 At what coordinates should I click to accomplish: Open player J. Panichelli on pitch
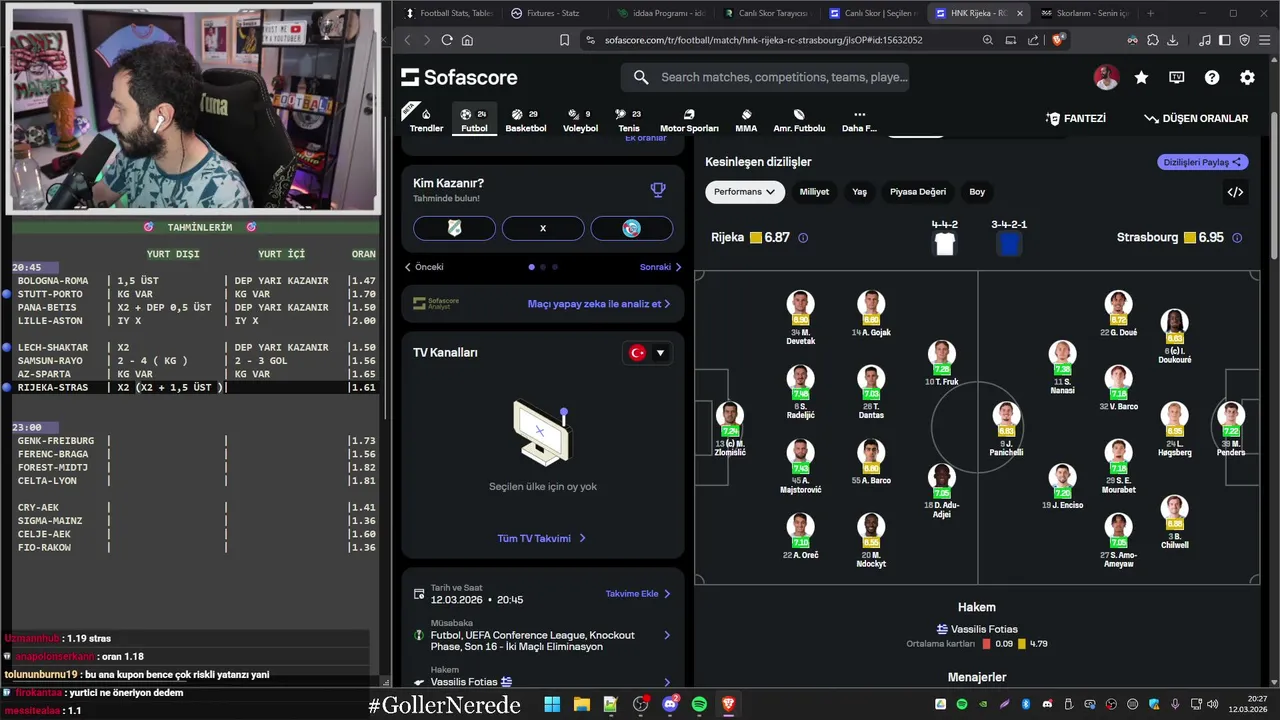(1006, 430)
